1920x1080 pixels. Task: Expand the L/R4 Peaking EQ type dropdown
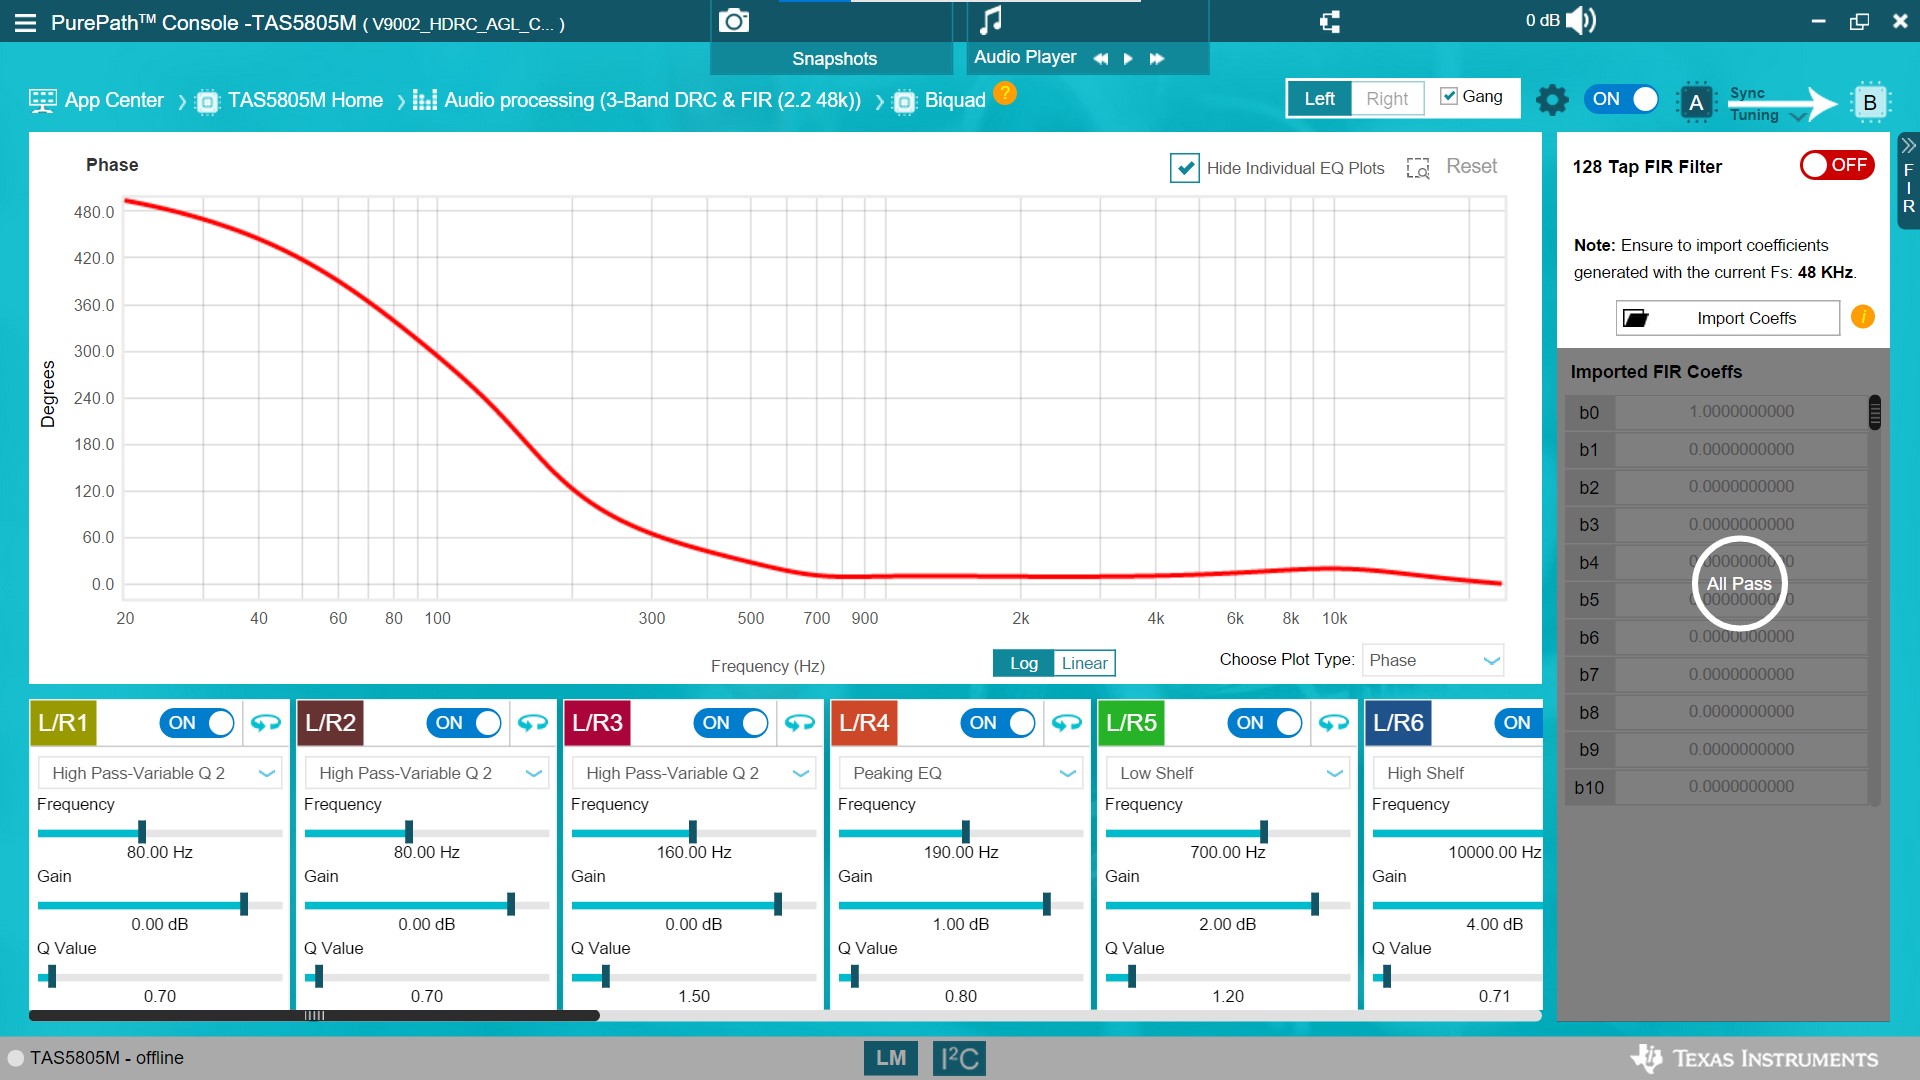[959, 773]
